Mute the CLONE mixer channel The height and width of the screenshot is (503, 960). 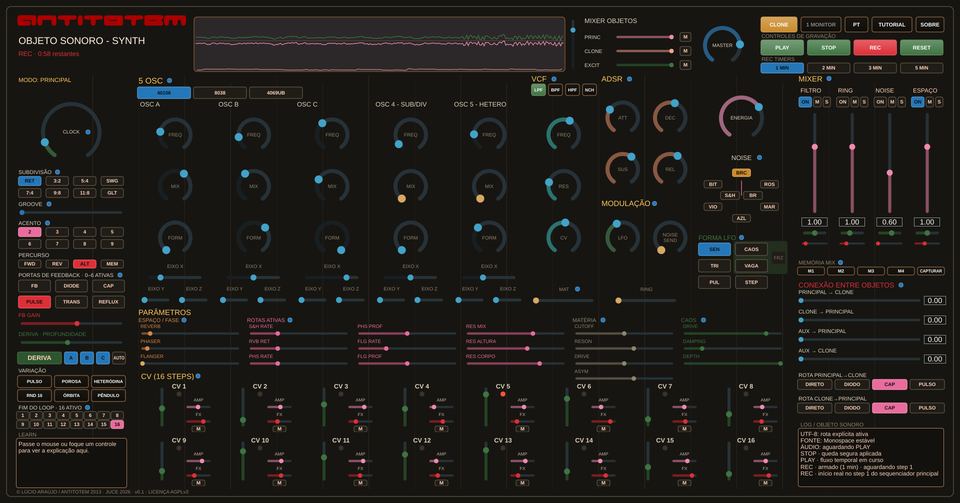click(685, 51)
